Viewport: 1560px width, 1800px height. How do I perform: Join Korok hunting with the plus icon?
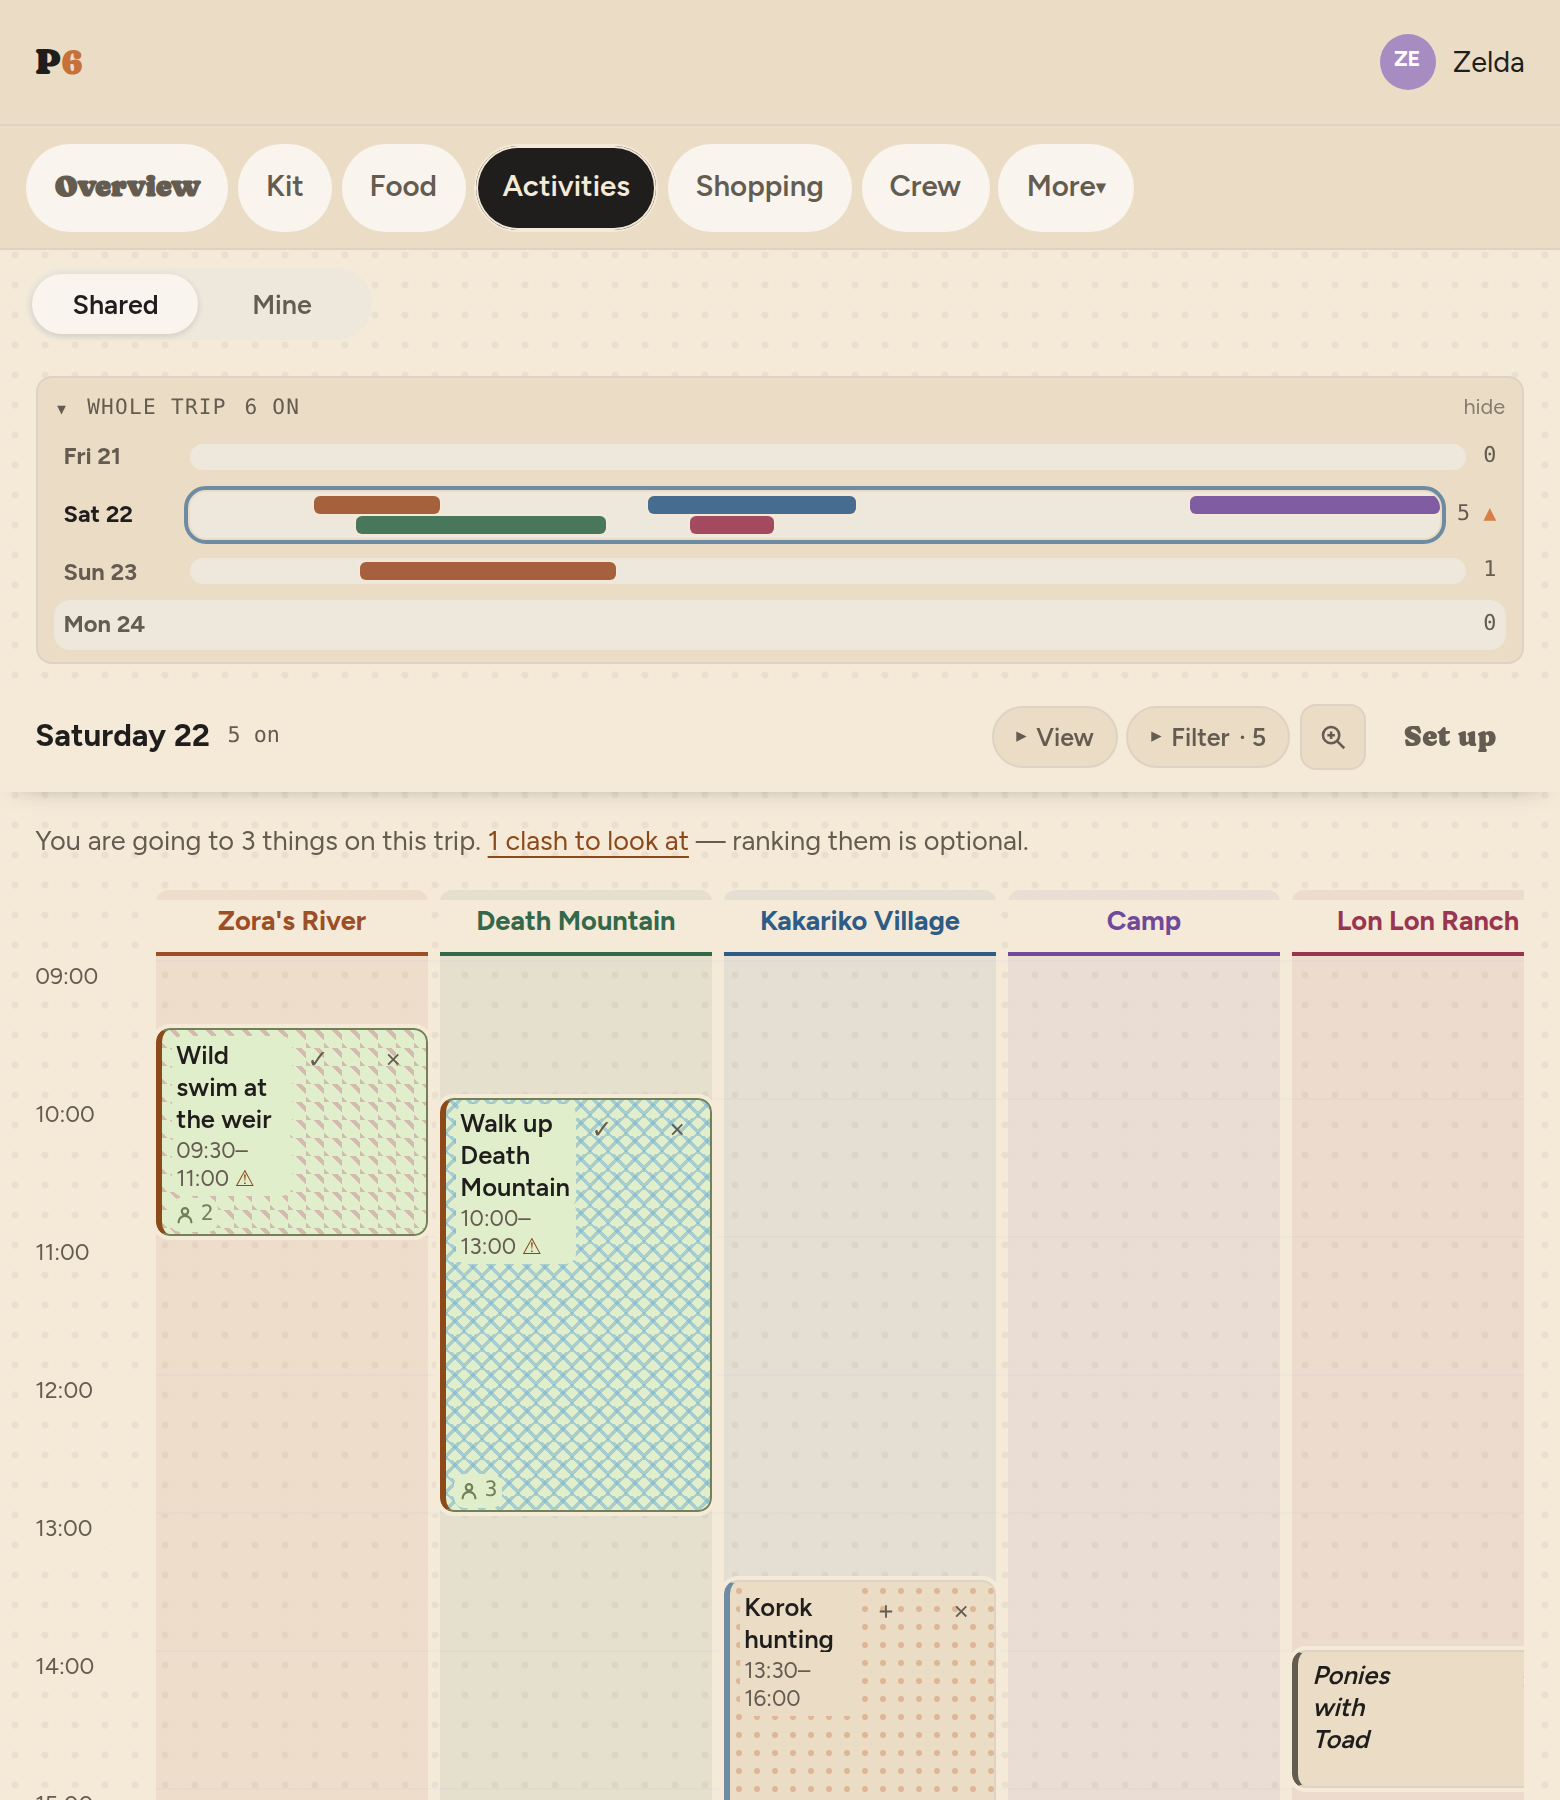[885, 1611]
